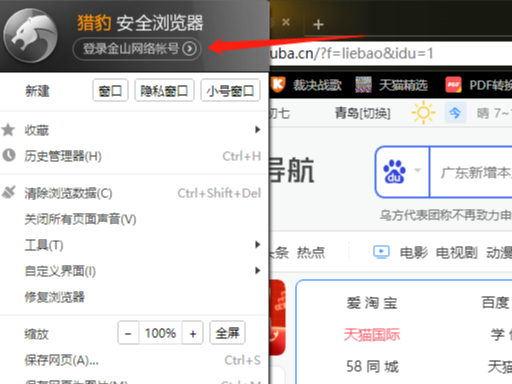
Task: Click the blue video player icon
Action: (381, 252)
